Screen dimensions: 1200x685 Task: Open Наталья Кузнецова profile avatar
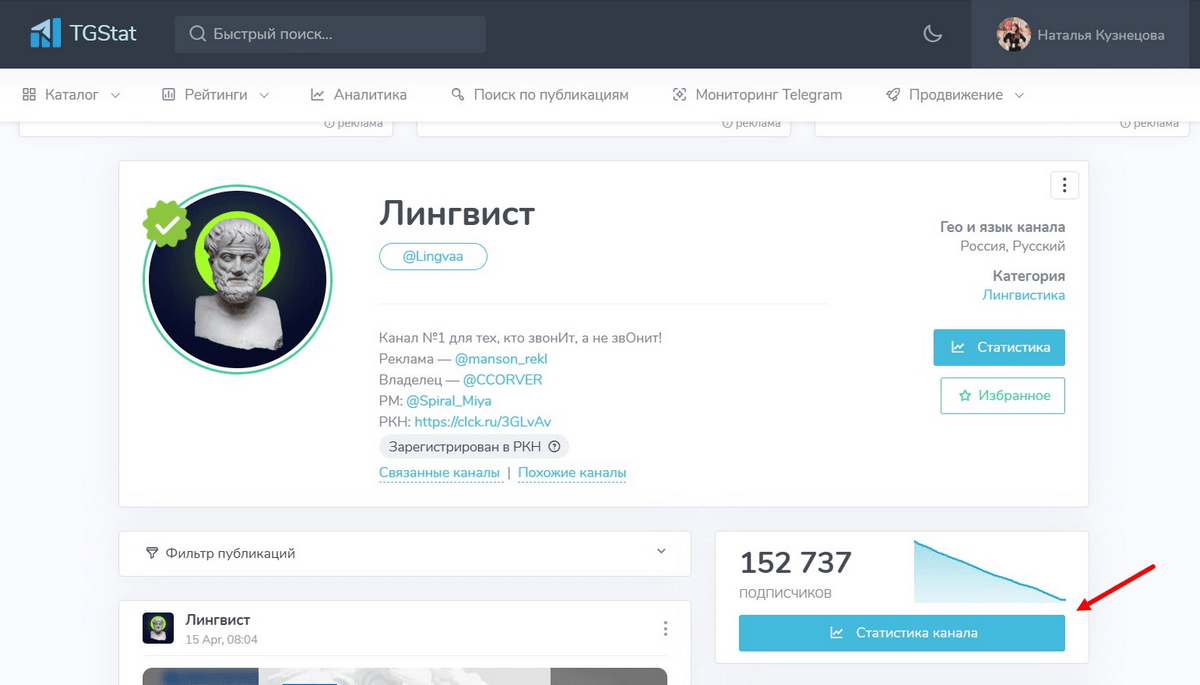click(1013, 34)
